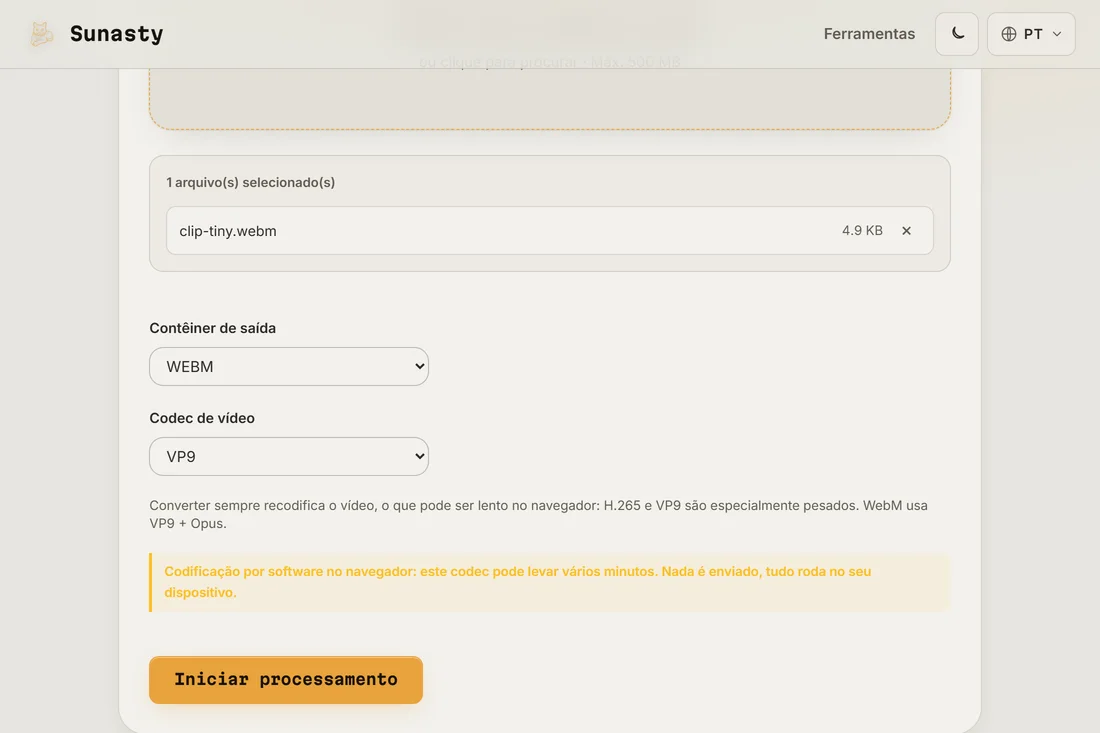1100x733 pixels.
Task: Click the Sunasty cat logo icon
Action: point(41,34)
